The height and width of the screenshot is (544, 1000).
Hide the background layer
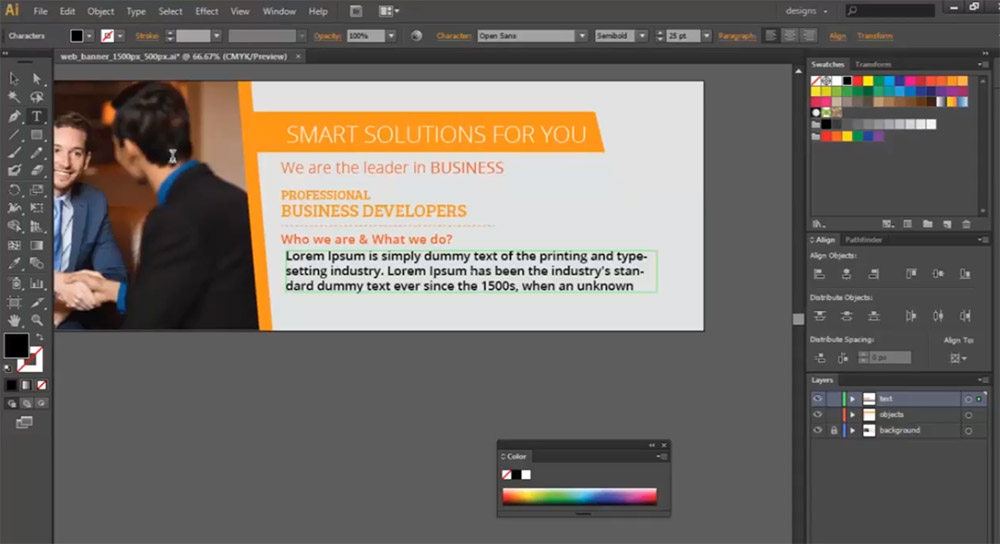pos(818,430)
